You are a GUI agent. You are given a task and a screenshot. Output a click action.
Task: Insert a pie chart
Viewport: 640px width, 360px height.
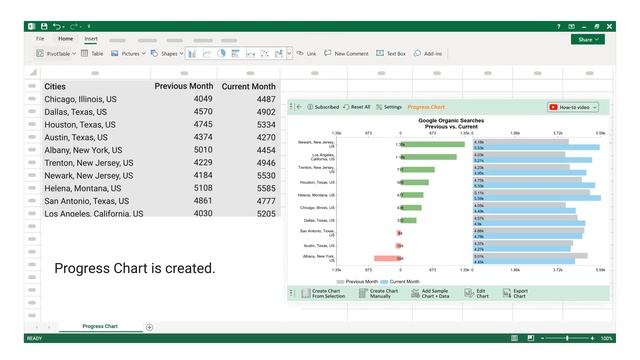(221, 53)
